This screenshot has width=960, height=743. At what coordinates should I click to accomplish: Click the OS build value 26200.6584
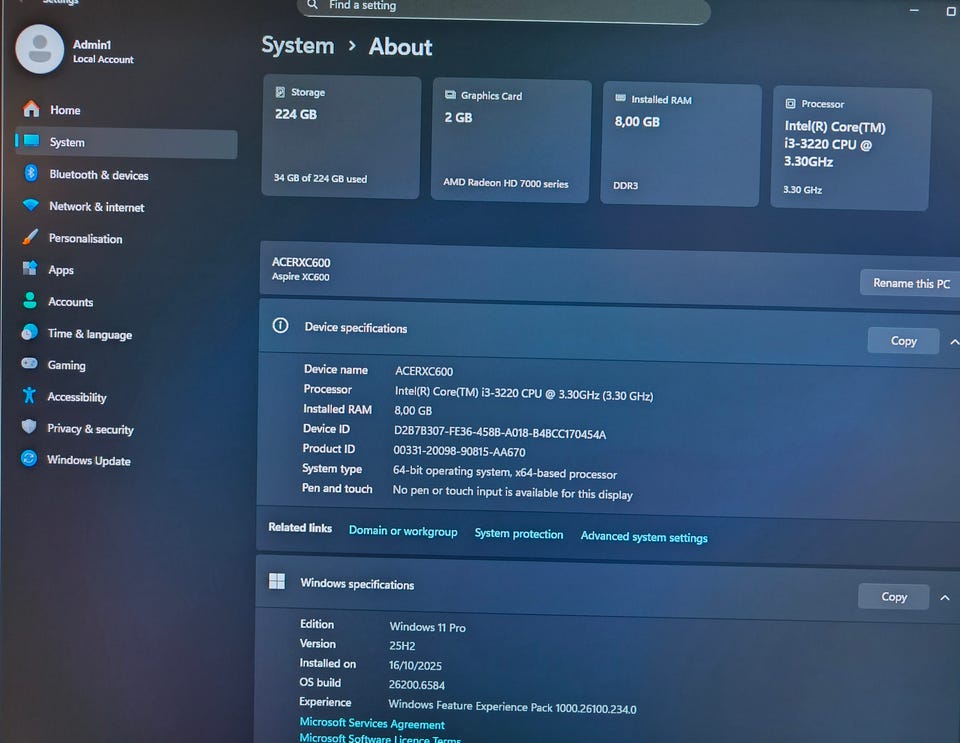tap(416, 685)
